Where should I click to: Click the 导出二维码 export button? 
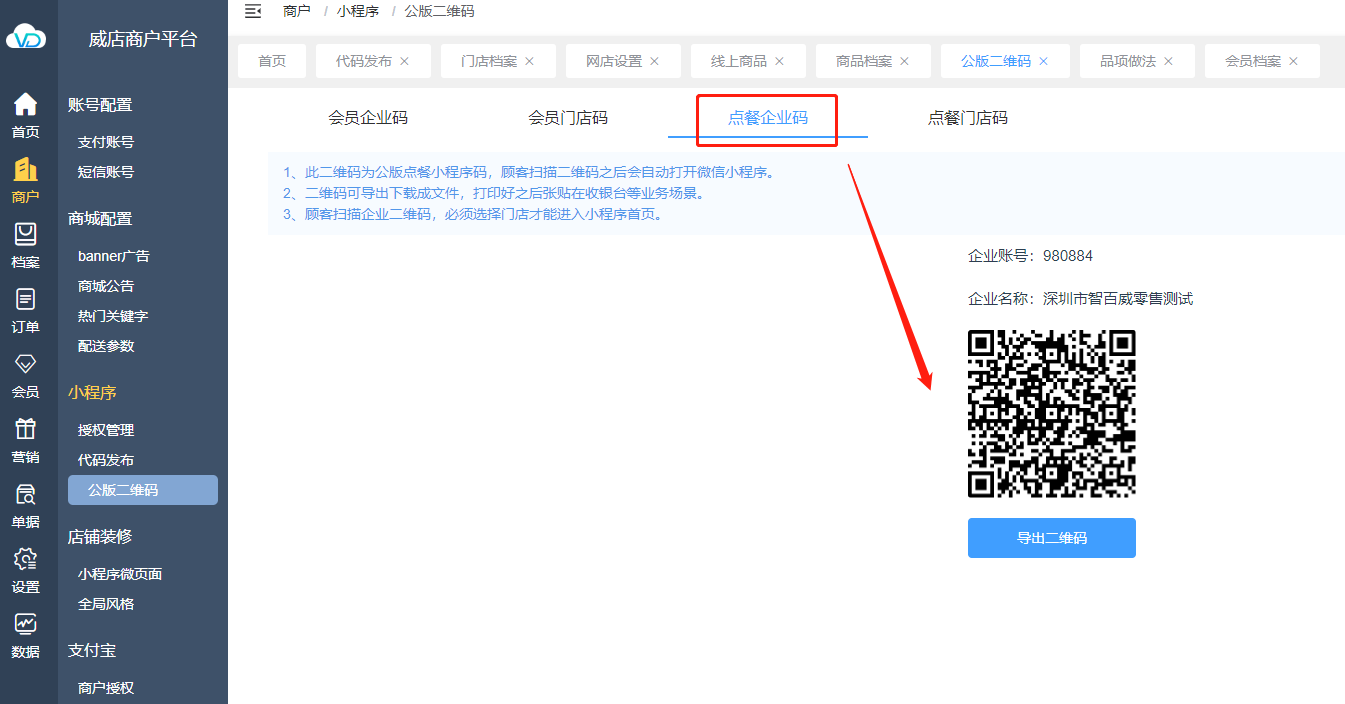point(1051,538)
